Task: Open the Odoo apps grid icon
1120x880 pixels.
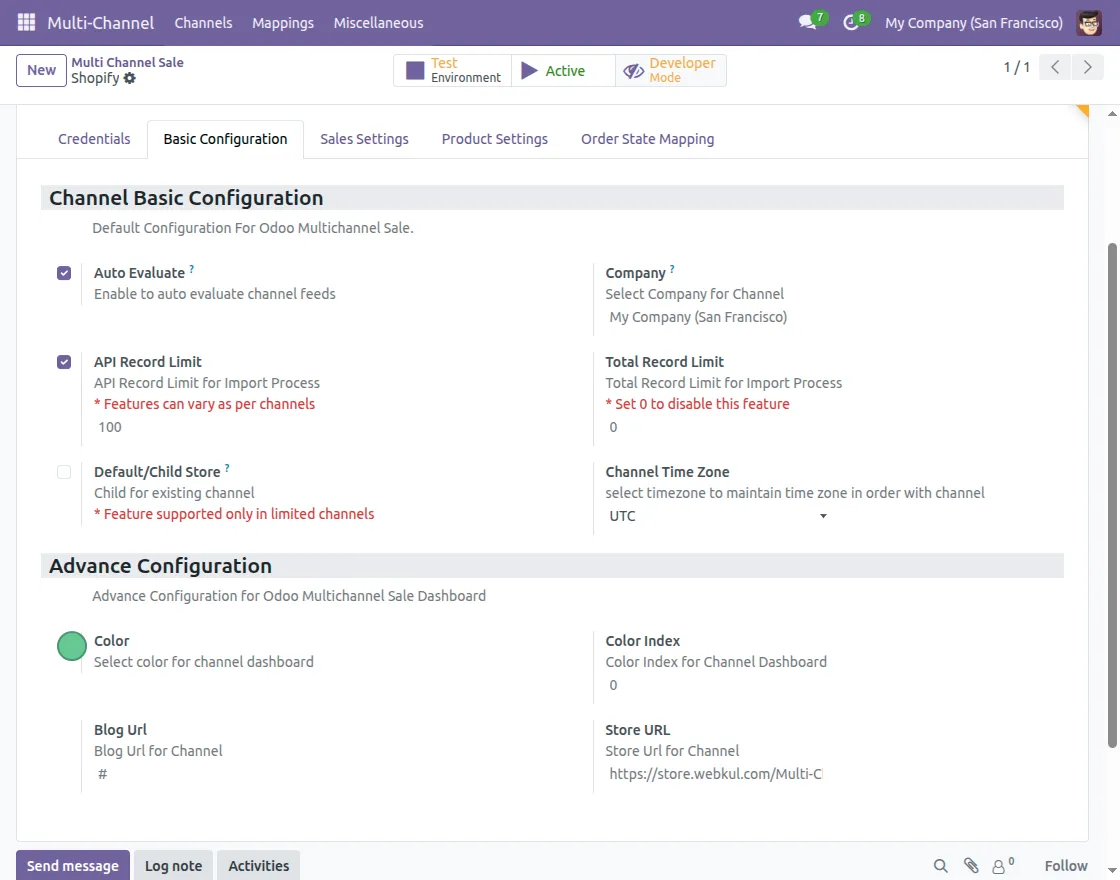Action: [25, 22]
